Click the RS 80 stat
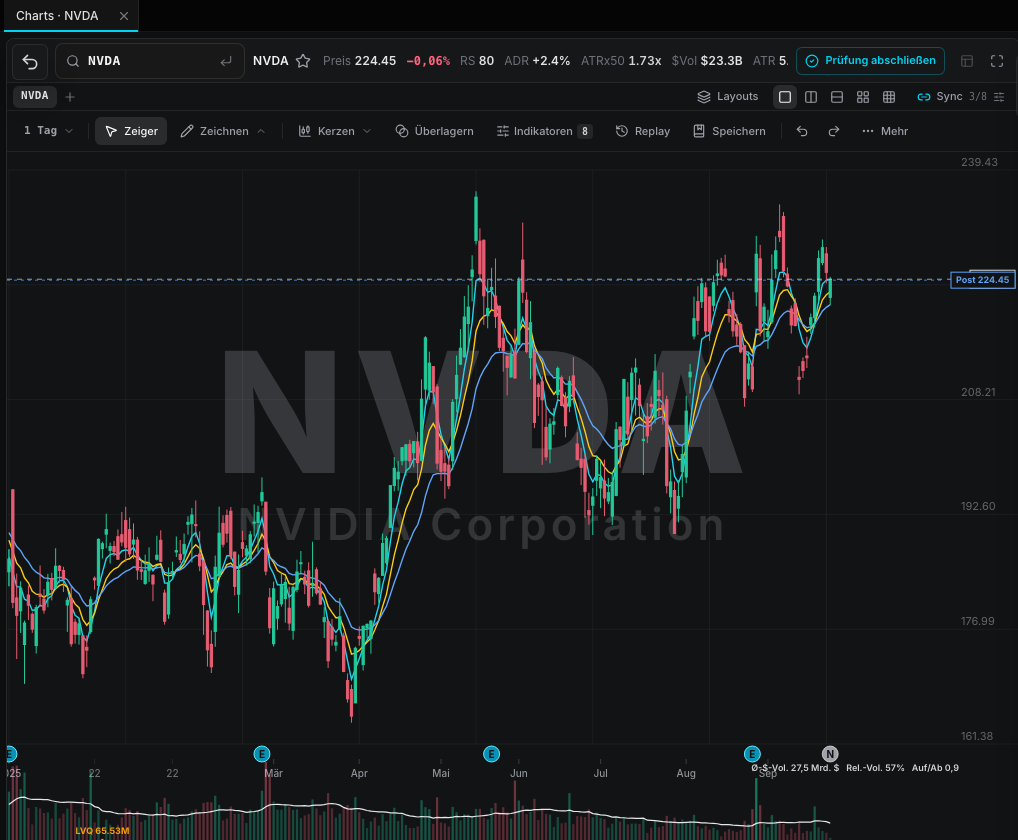The height and width of the screenshot is (840, 1018). (477, 61)
